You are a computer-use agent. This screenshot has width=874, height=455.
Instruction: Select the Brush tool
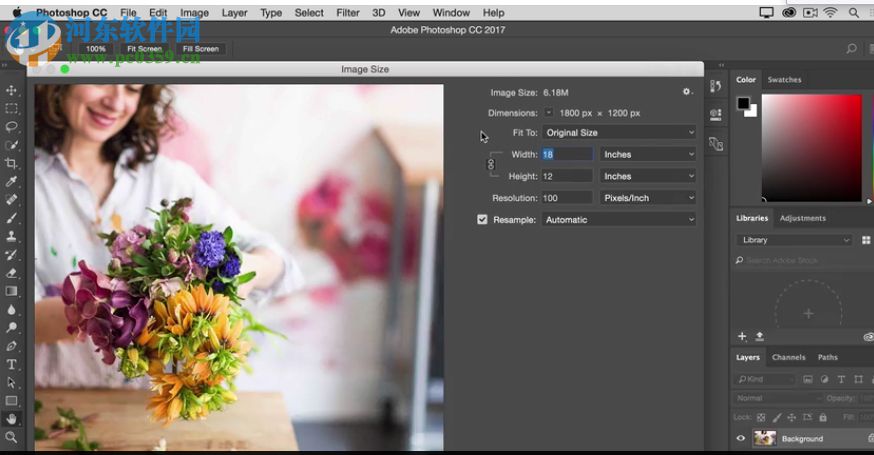point(11,218)
